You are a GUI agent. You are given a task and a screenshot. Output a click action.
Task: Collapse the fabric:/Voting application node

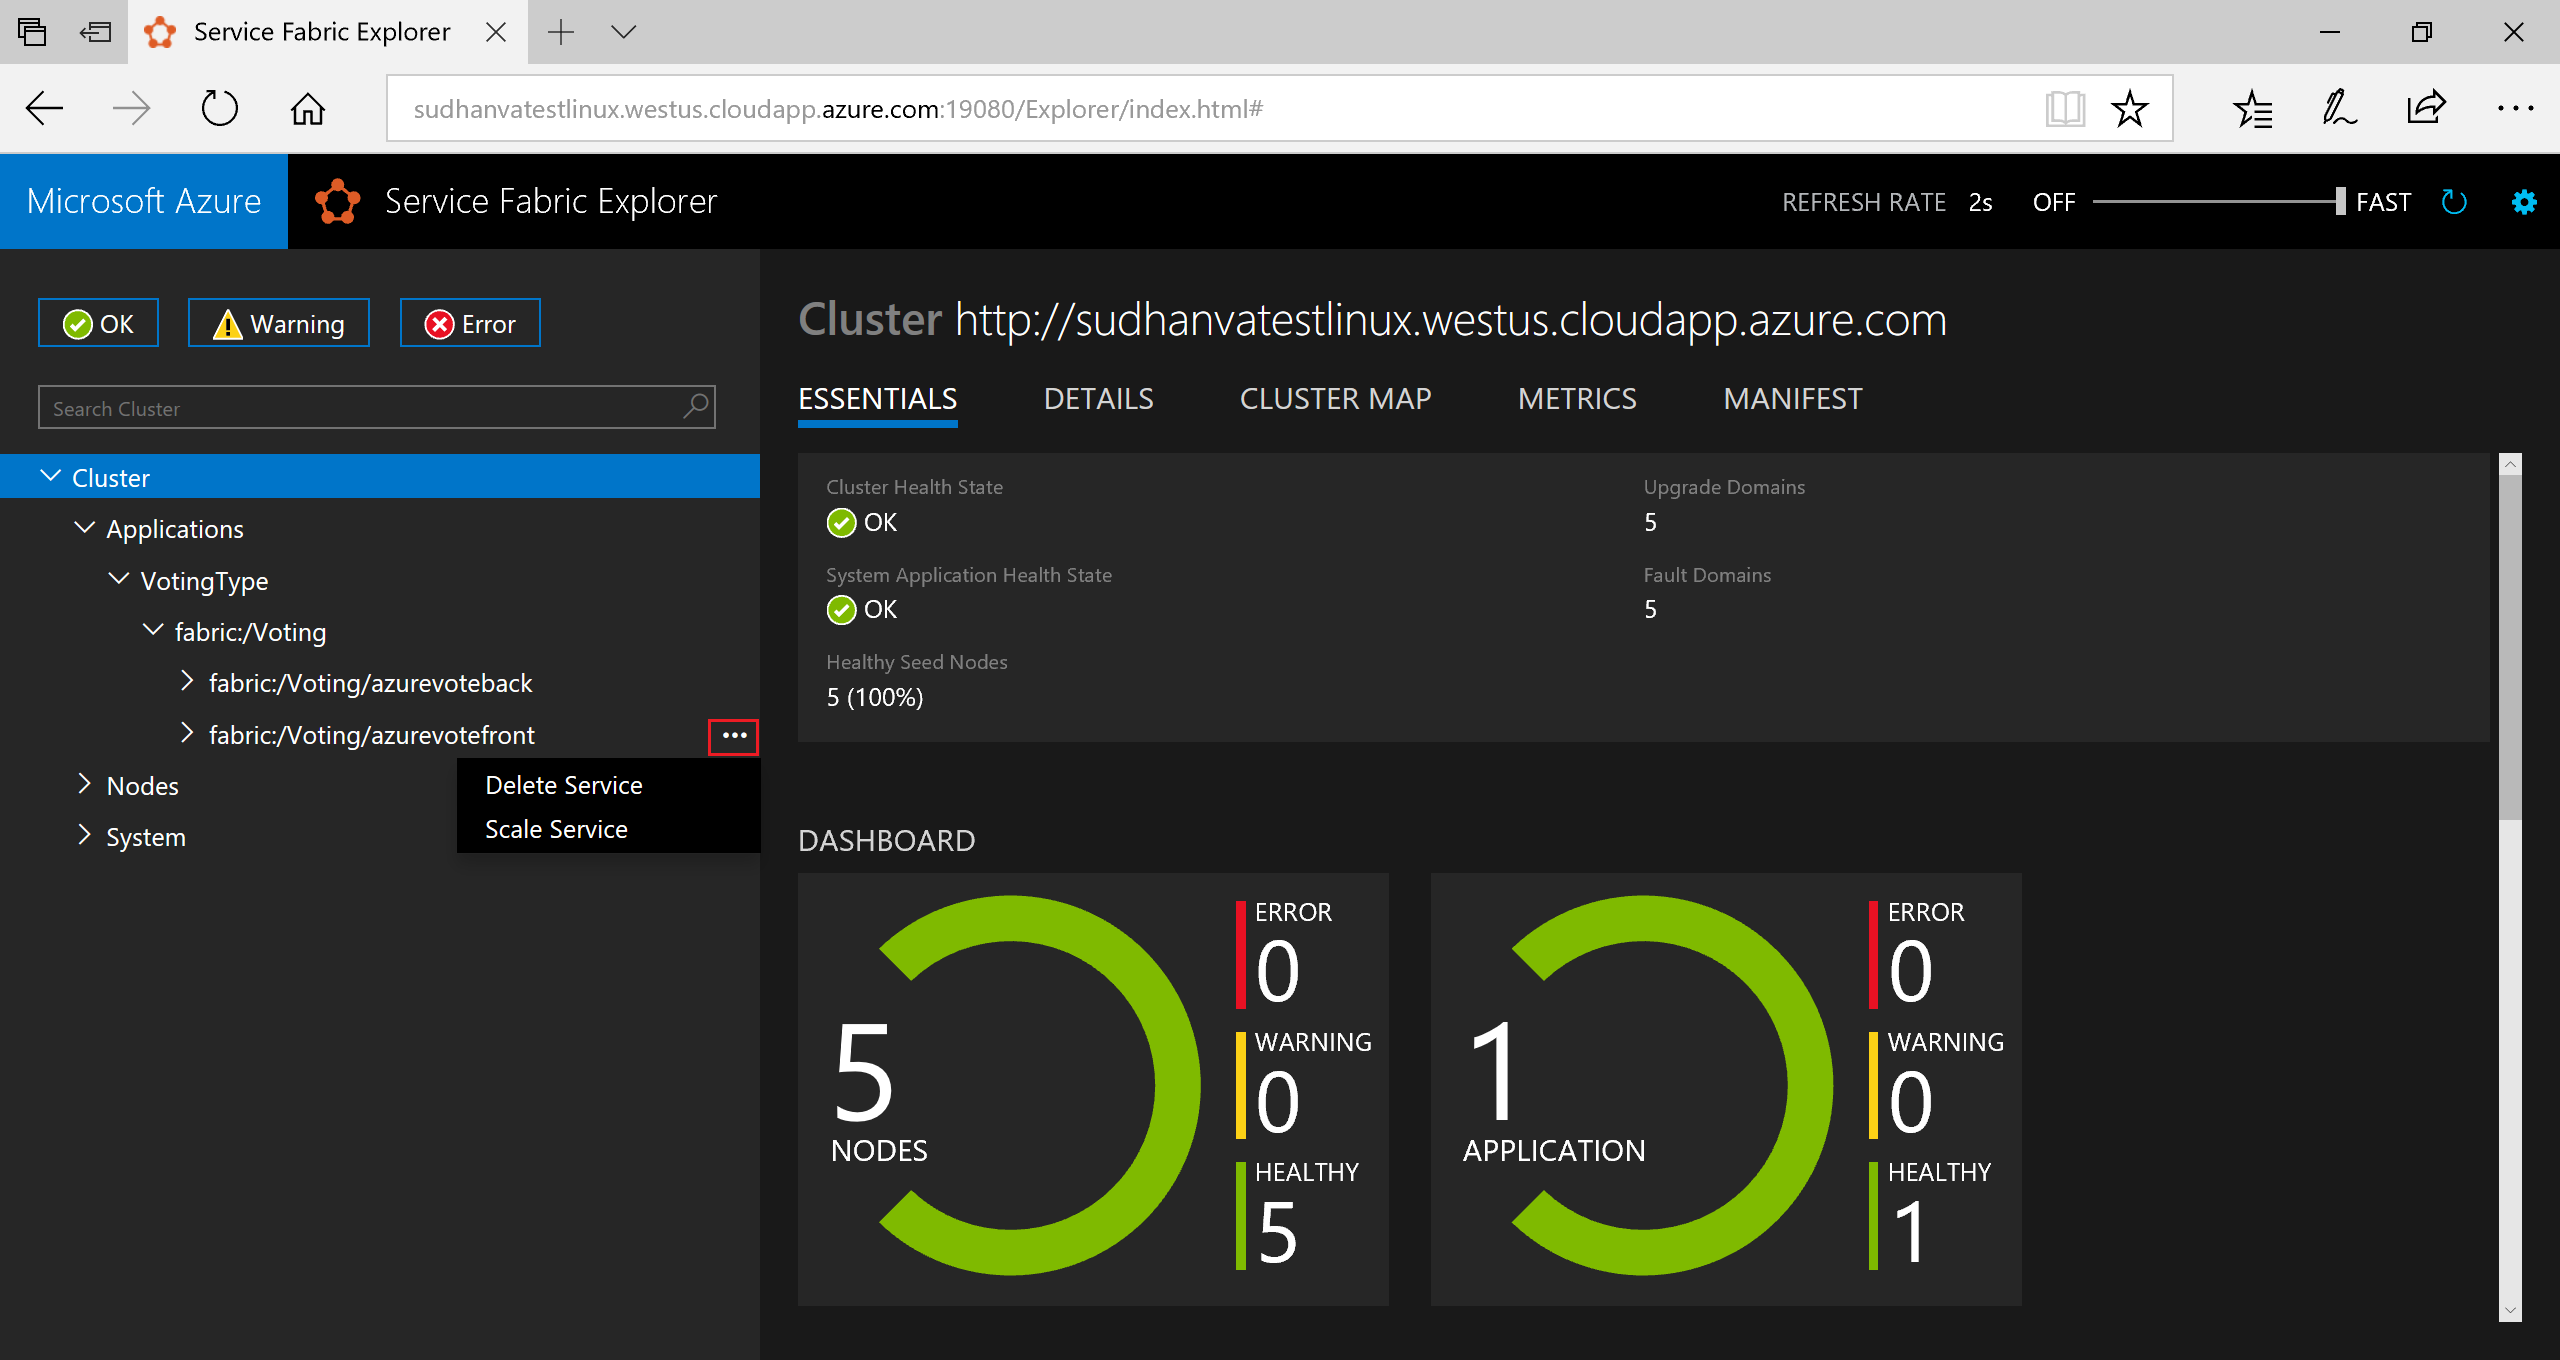tap(151, 632)
